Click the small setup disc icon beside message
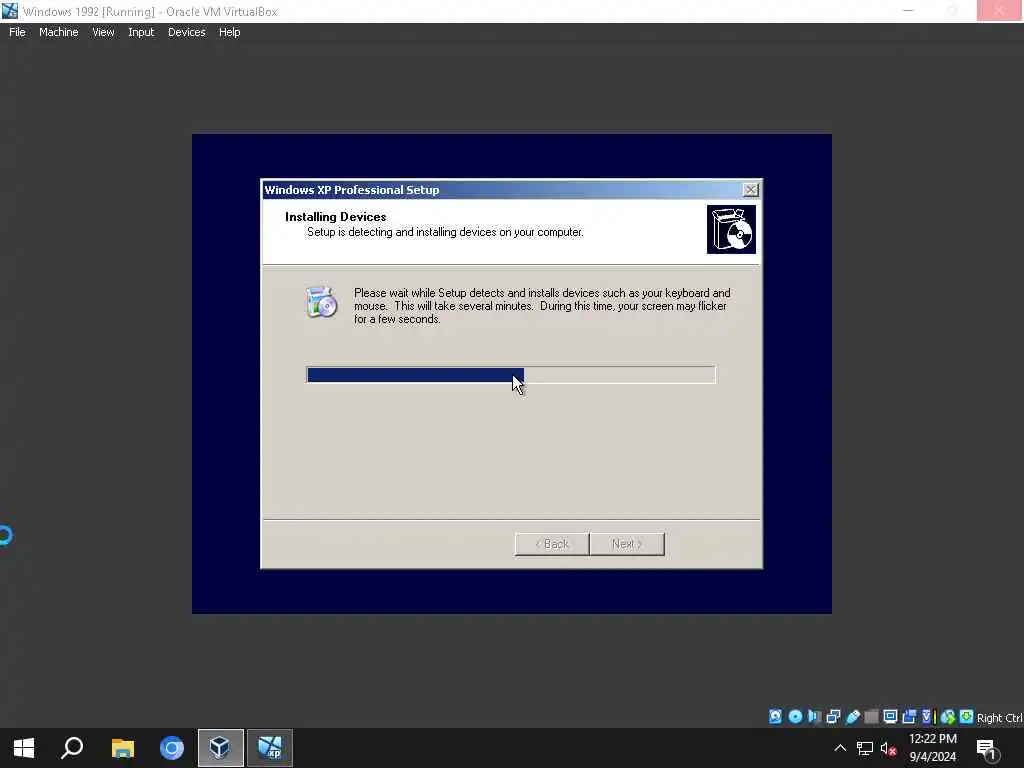This screenshot has width=1024, height=768. [x=321, y=302]
